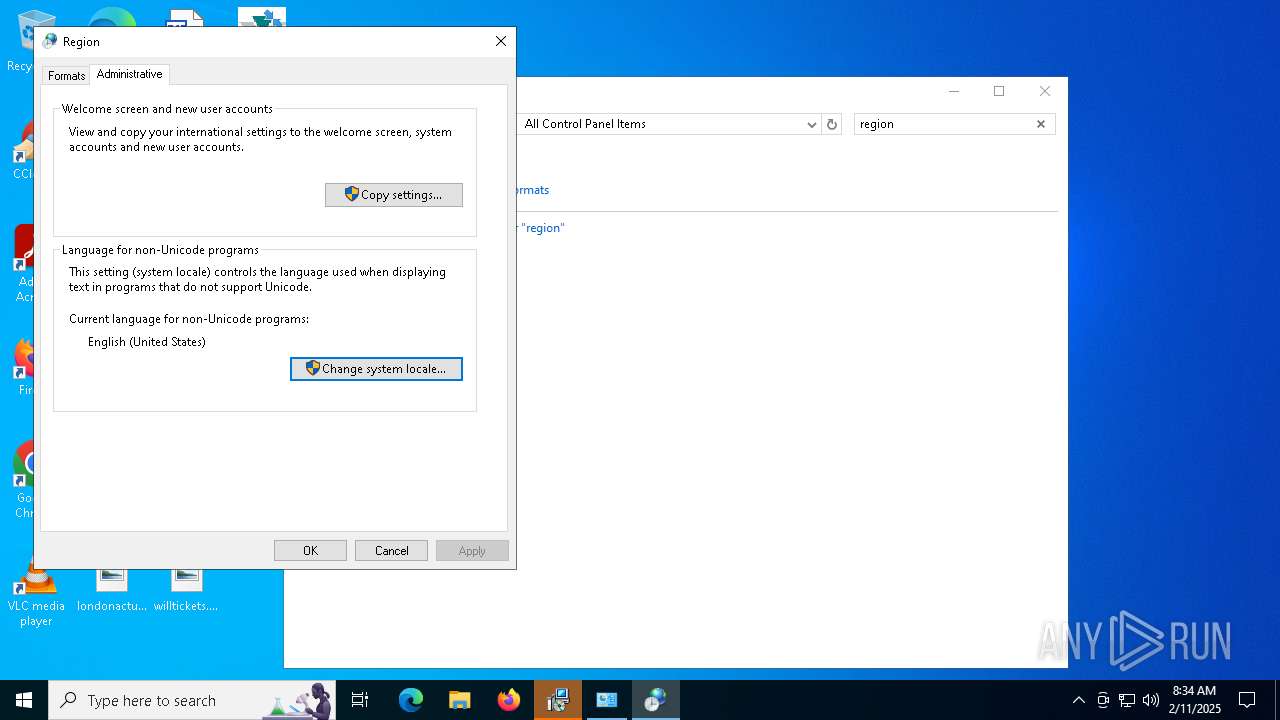Screen dimensions: 1280x720
Task: Select the Recycle Bin desktop icon
Action: [20, 42]
